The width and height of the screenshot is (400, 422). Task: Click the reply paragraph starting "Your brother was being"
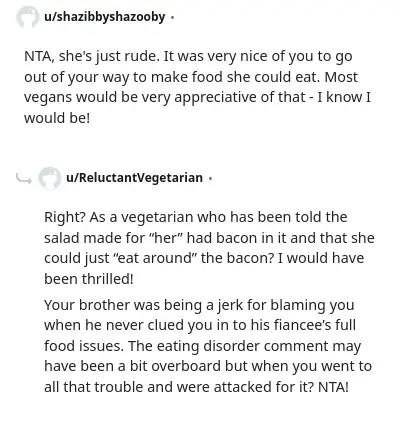(208, 346)
